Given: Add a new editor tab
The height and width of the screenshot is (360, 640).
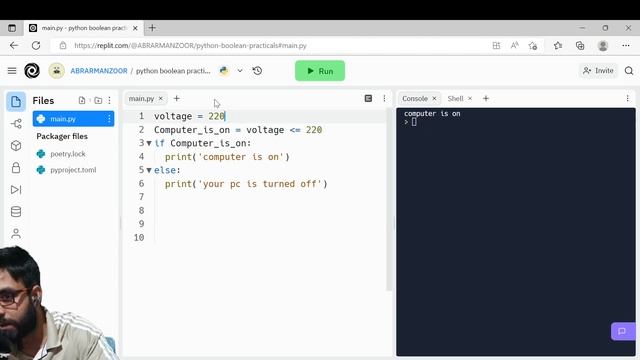Looking at the screenshot, I should (x=177, y=98).
